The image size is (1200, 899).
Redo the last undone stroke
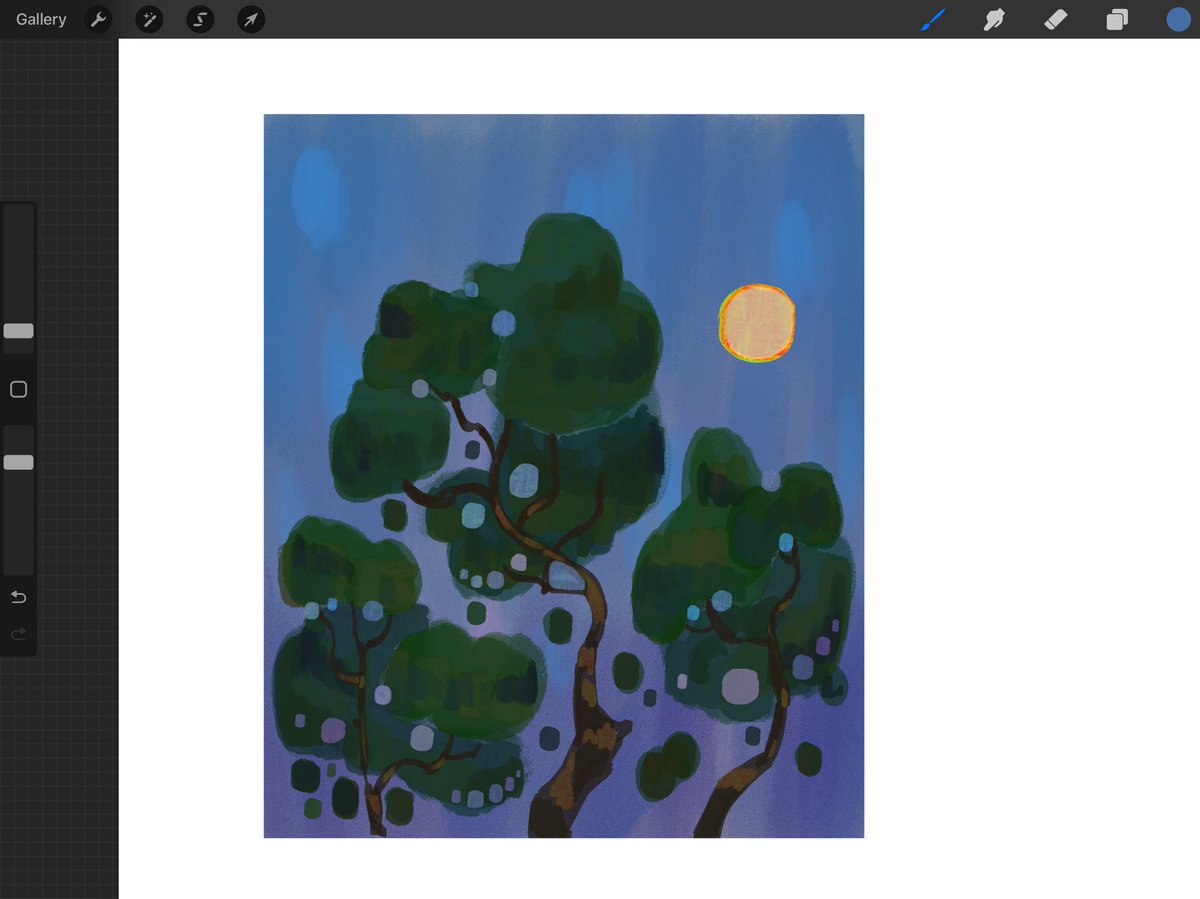coord(18,634)
